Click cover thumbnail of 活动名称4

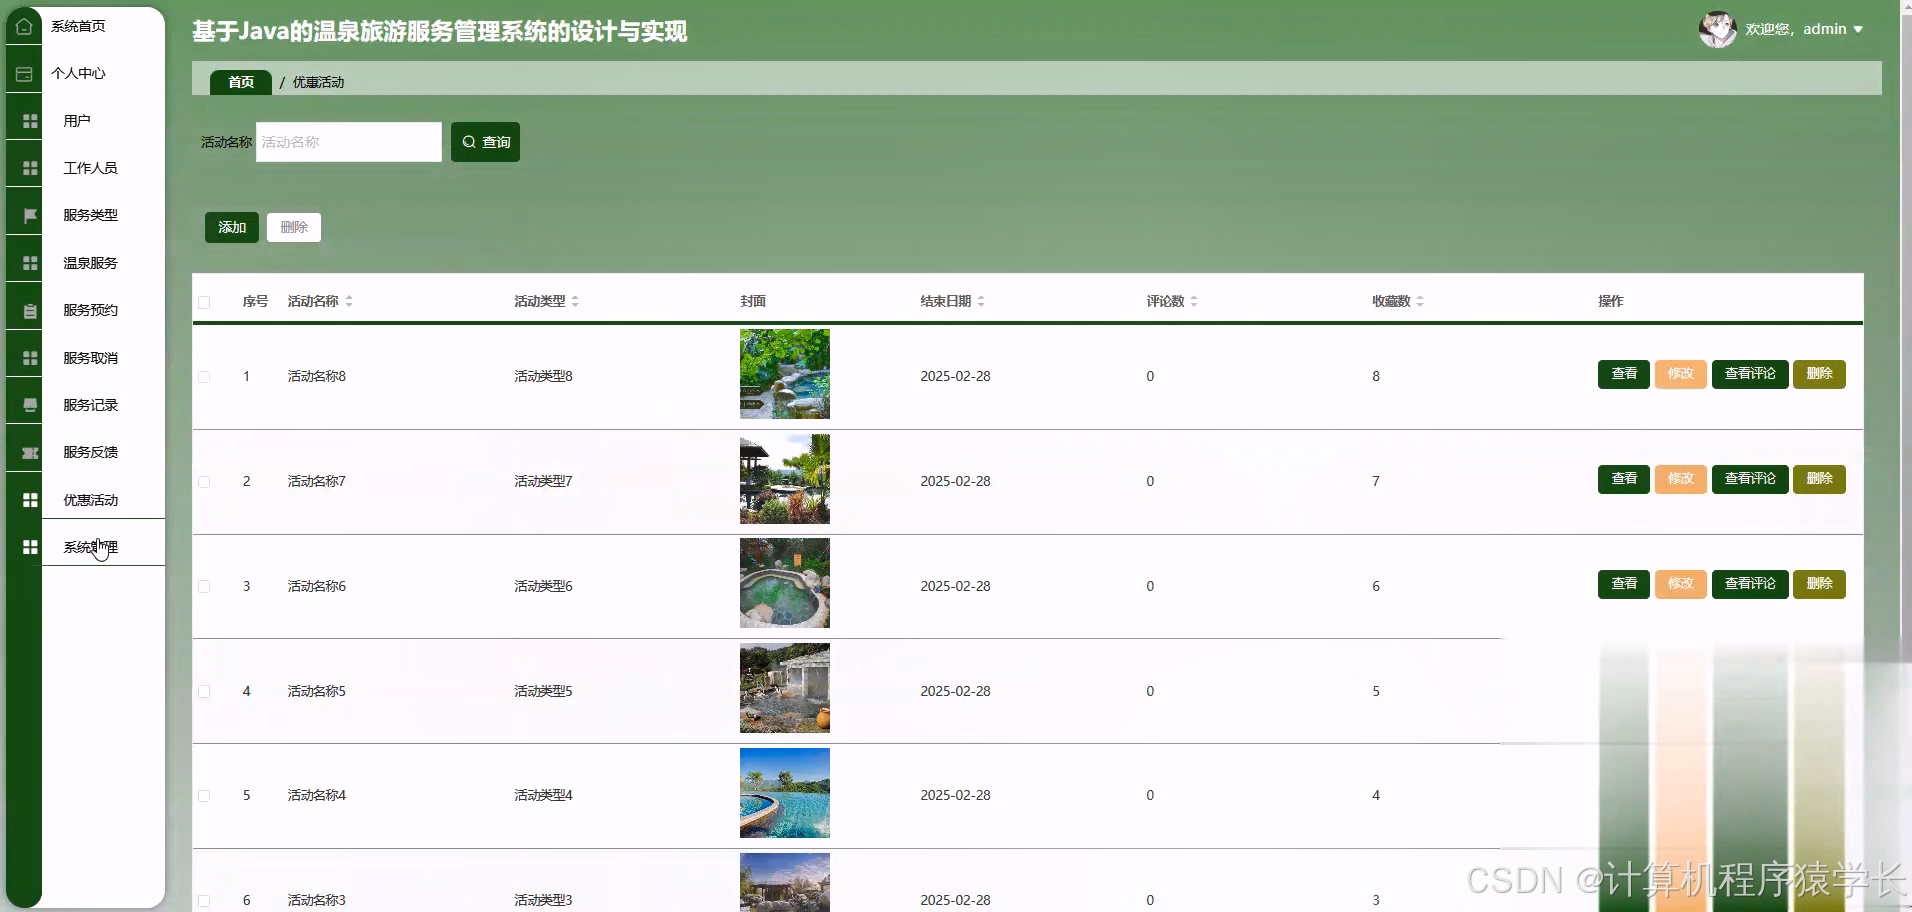pyautogui.click(x=785, y=793)
